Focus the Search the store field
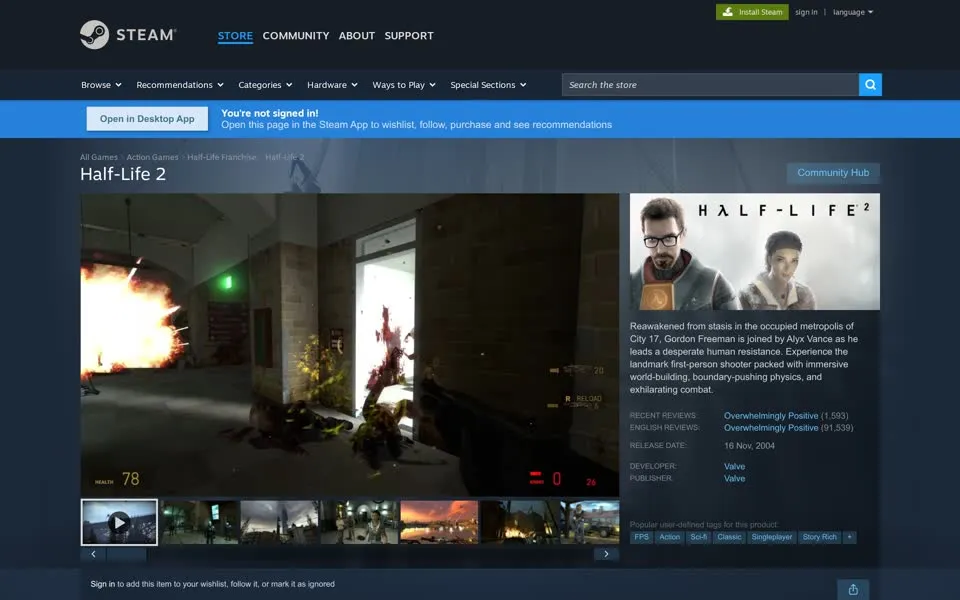This screenshot has width=960, height=600. [710, 84]
